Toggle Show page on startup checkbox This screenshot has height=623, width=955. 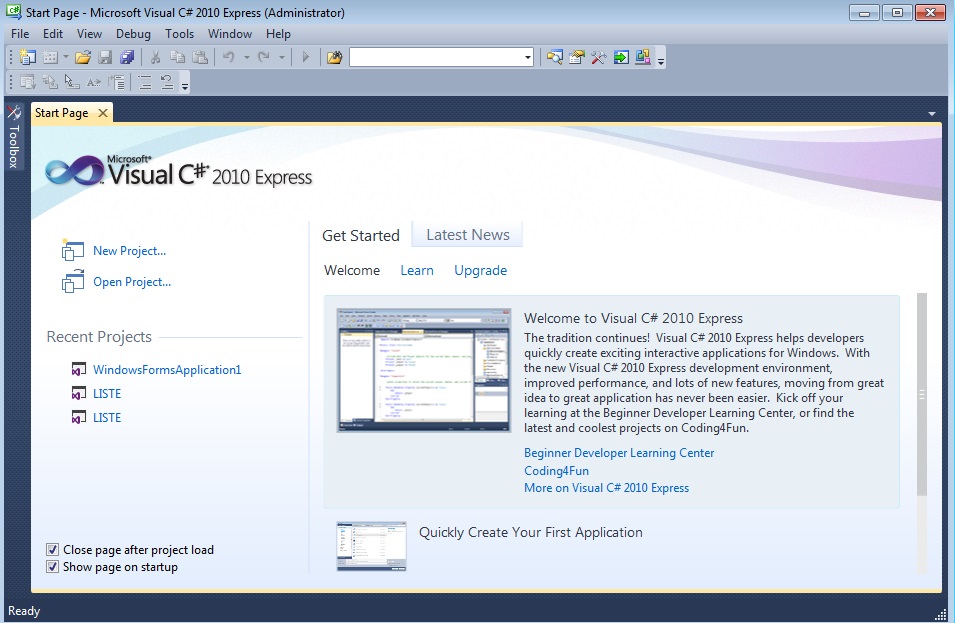(x=53, y=567)
